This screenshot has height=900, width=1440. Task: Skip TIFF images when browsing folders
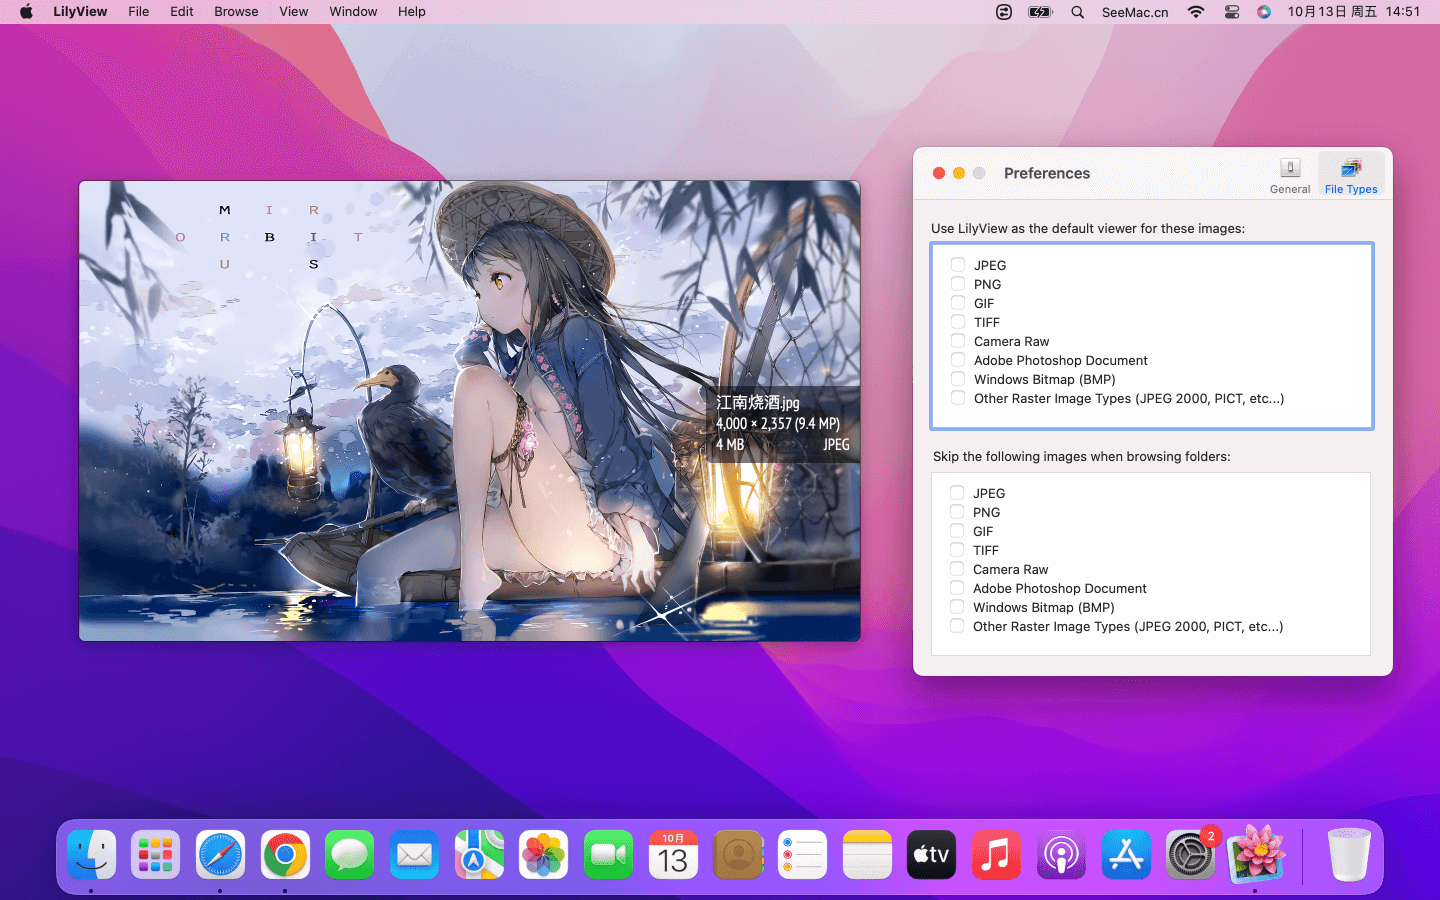tap(957, 550)
